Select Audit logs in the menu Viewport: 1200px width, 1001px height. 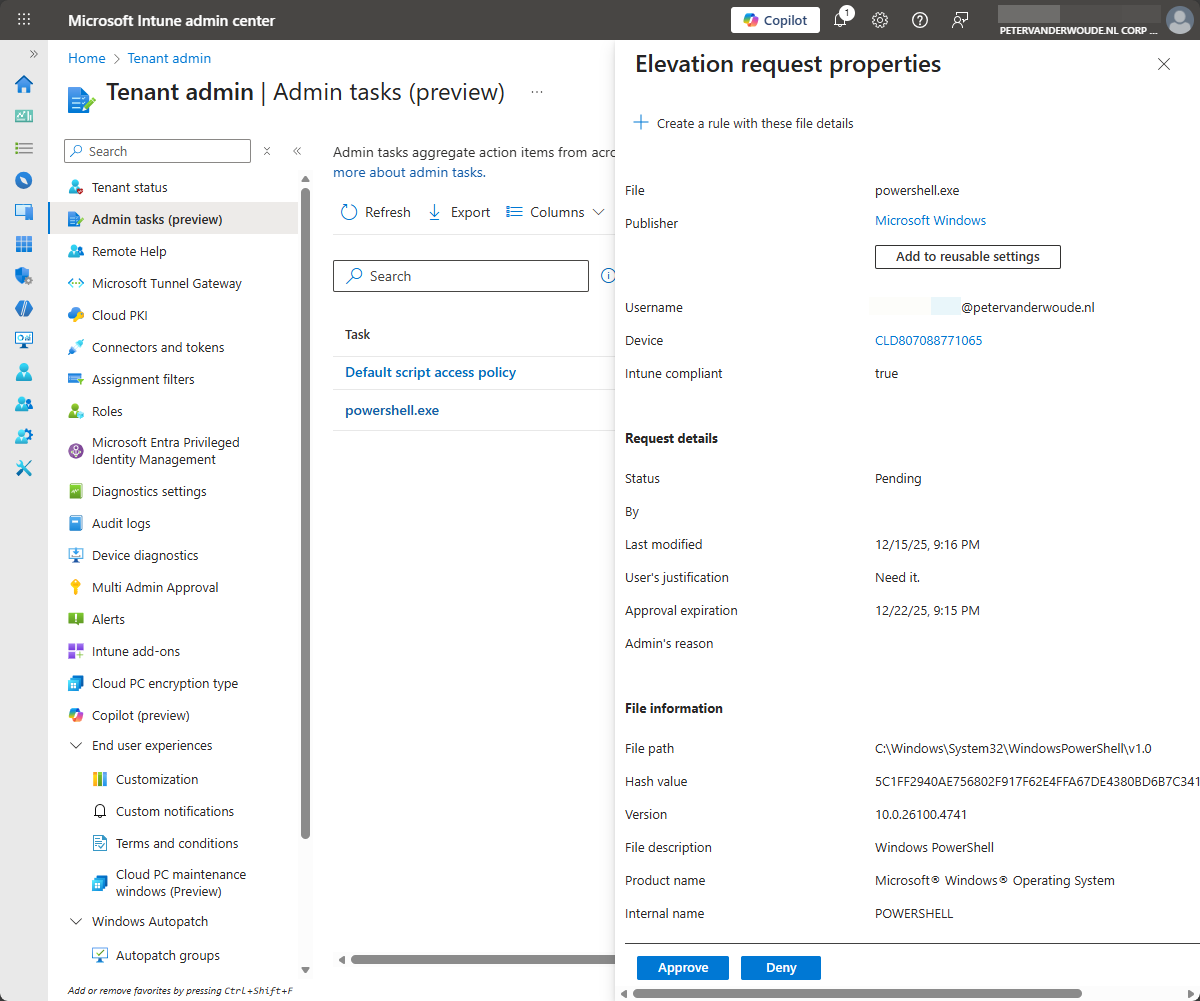[121, 523]
